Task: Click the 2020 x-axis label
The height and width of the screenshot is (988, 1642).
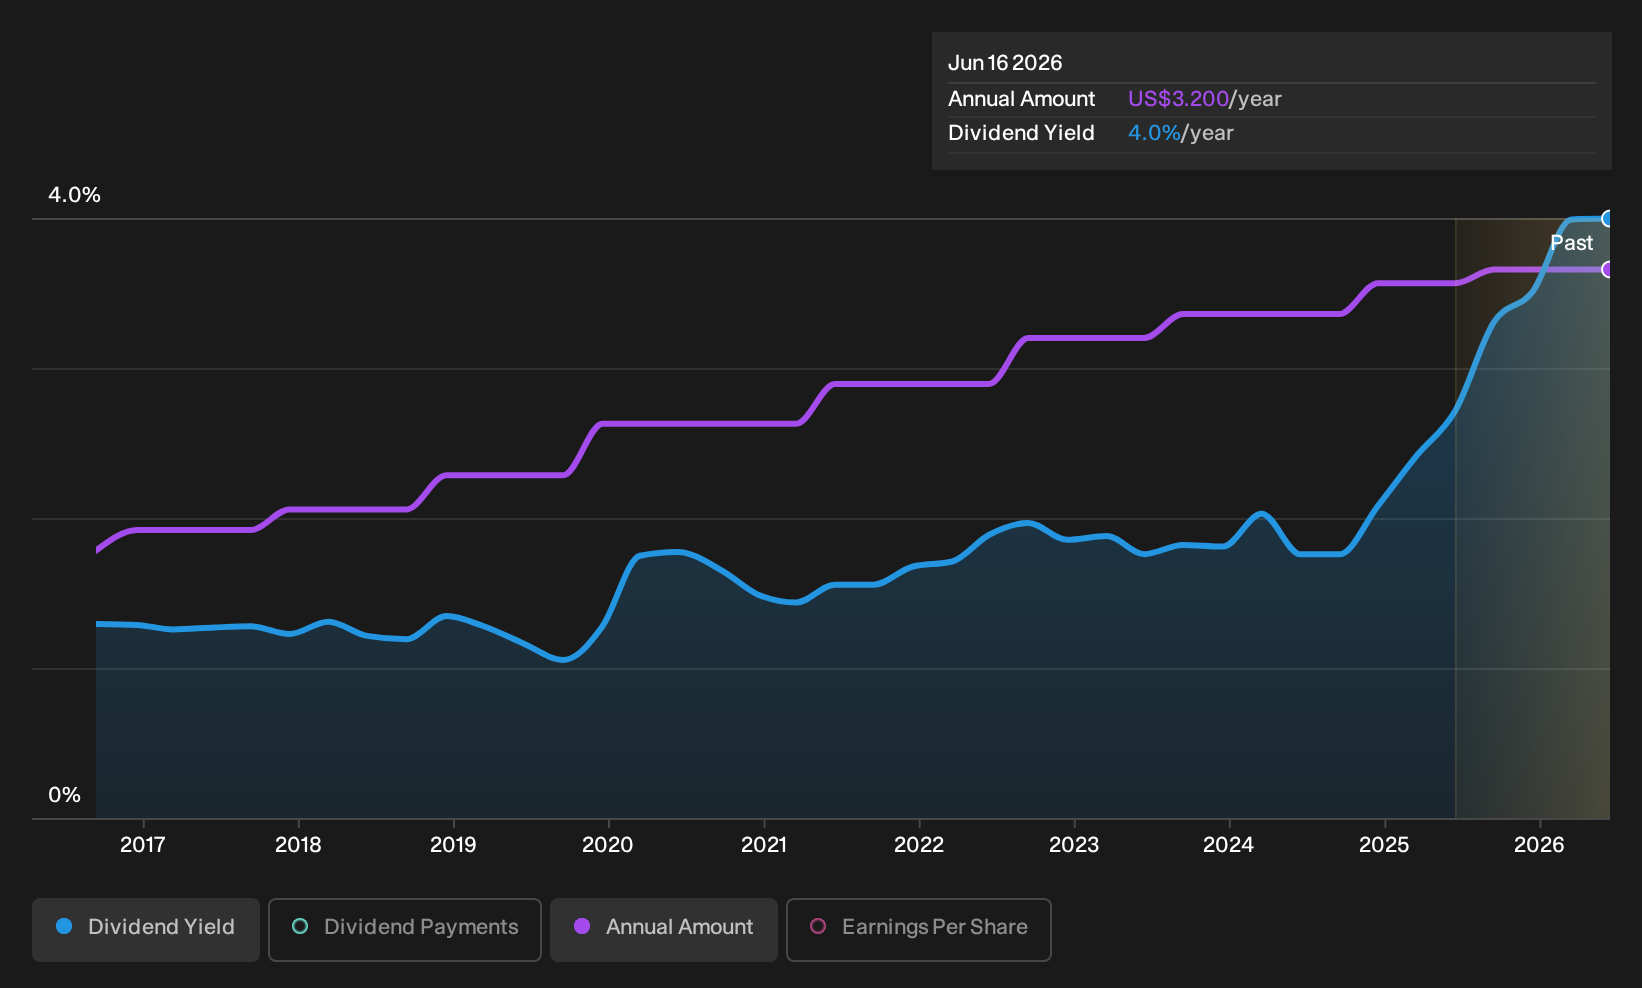Action: (x=608, y=845)
